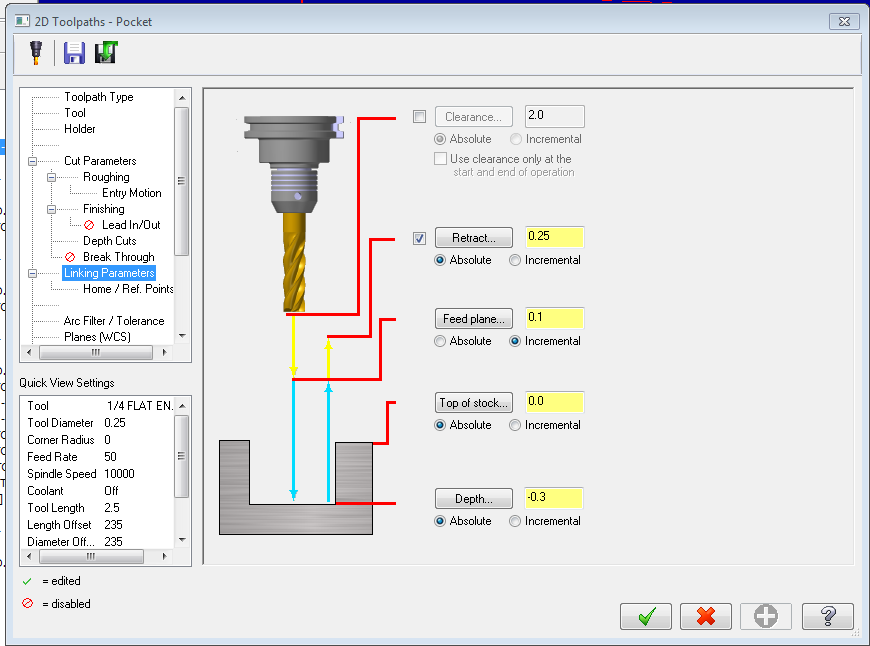Uncheck the Retract checkbox

(x=419, y=238)
